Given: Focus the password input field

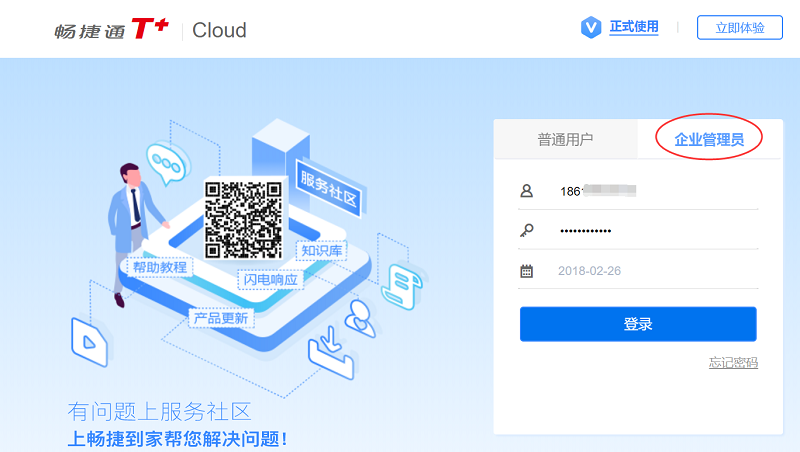Looking at the screenshot, I should point(638,231).
